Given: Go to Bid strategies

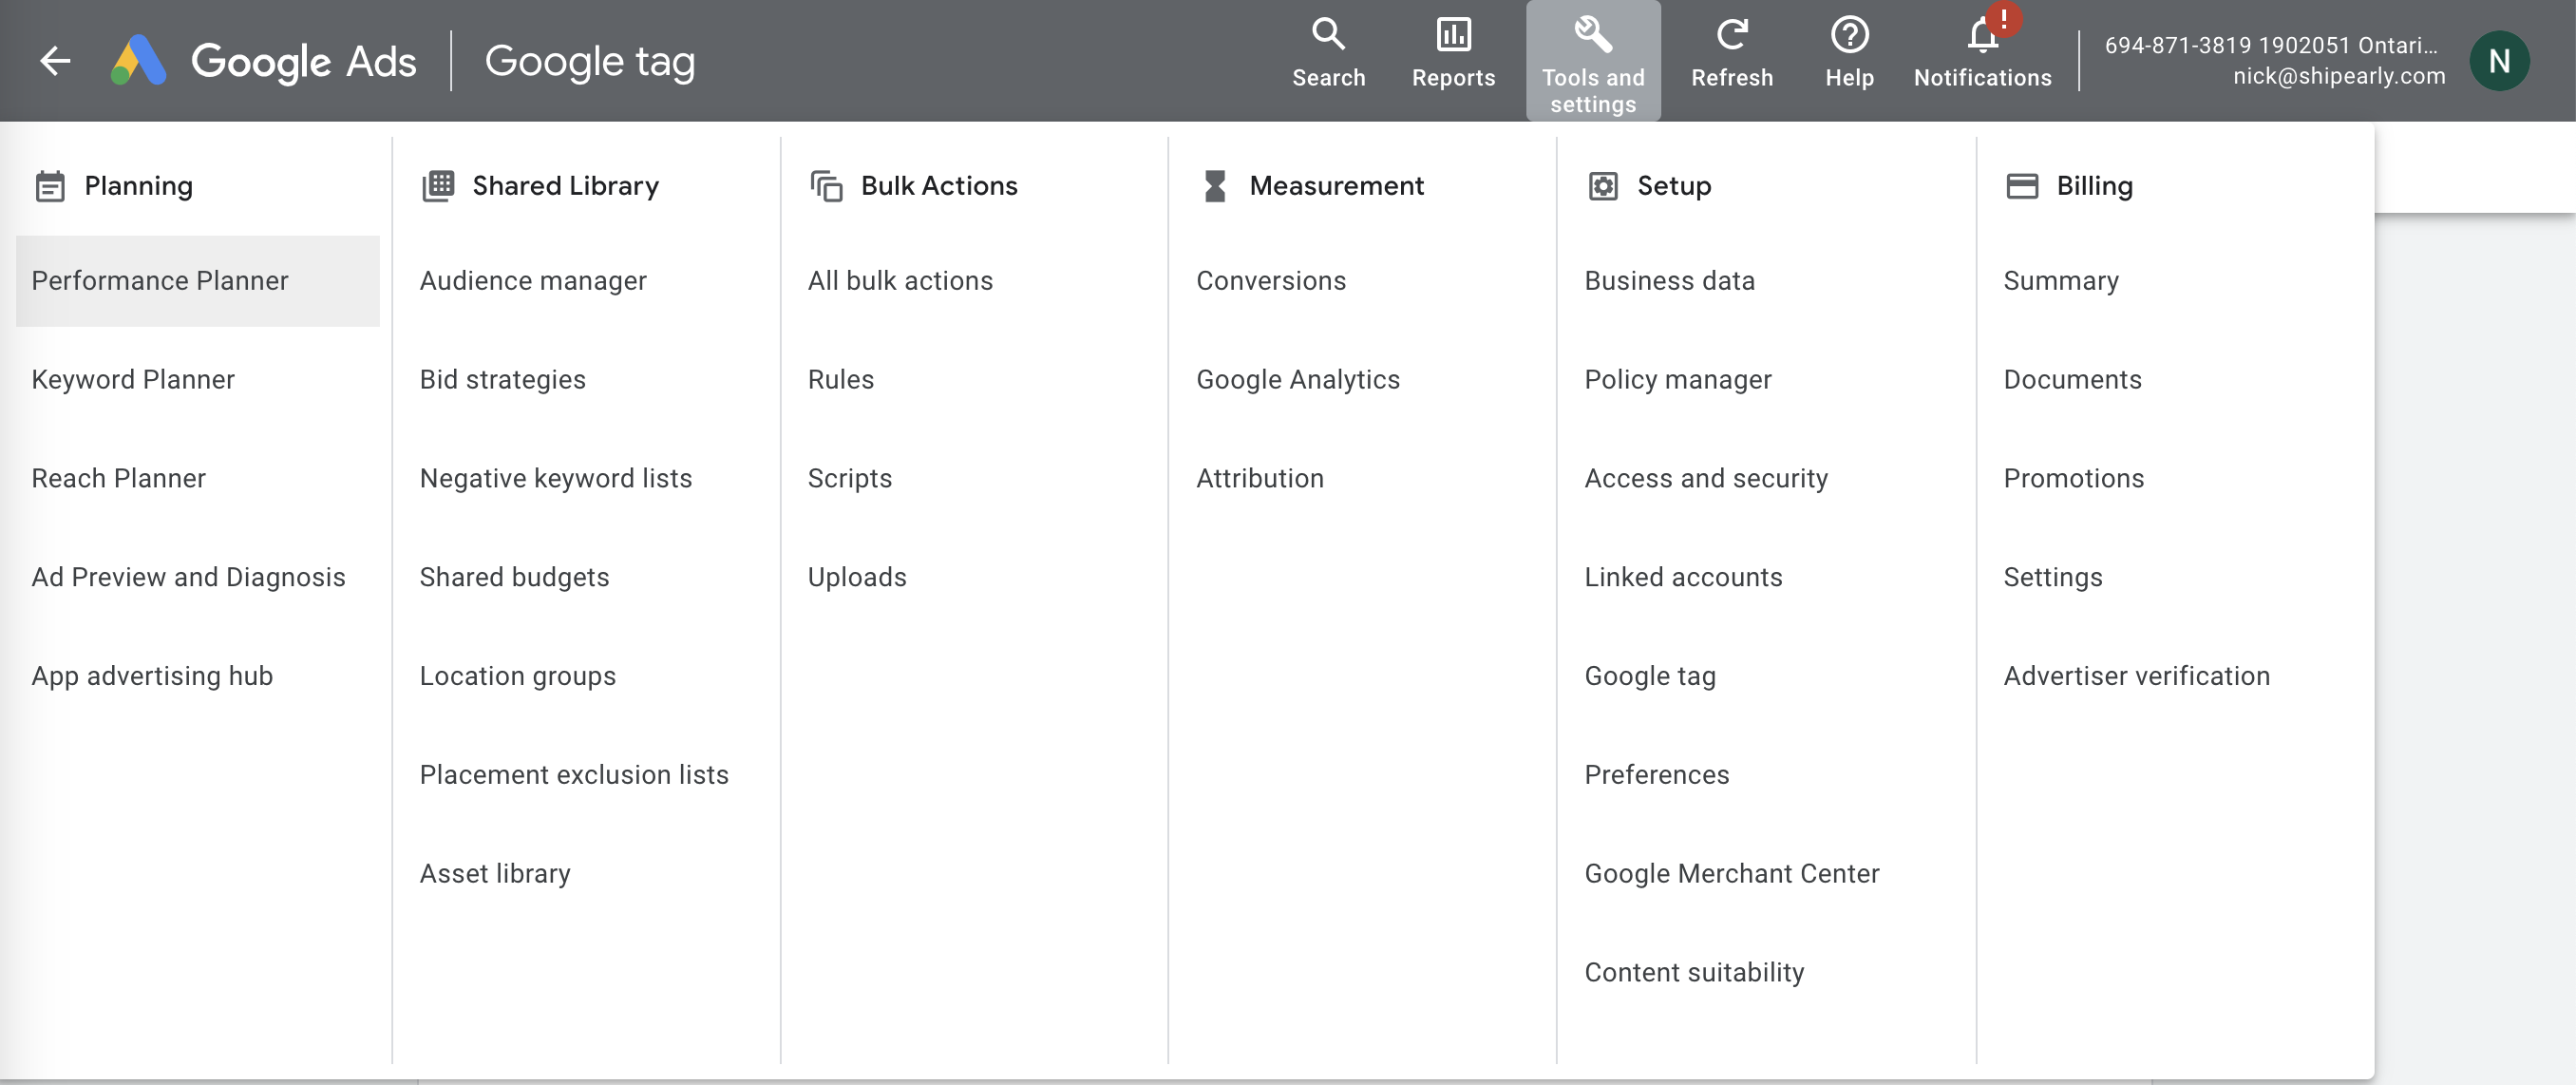Looking at the screenshot, I should pos(503,380).
